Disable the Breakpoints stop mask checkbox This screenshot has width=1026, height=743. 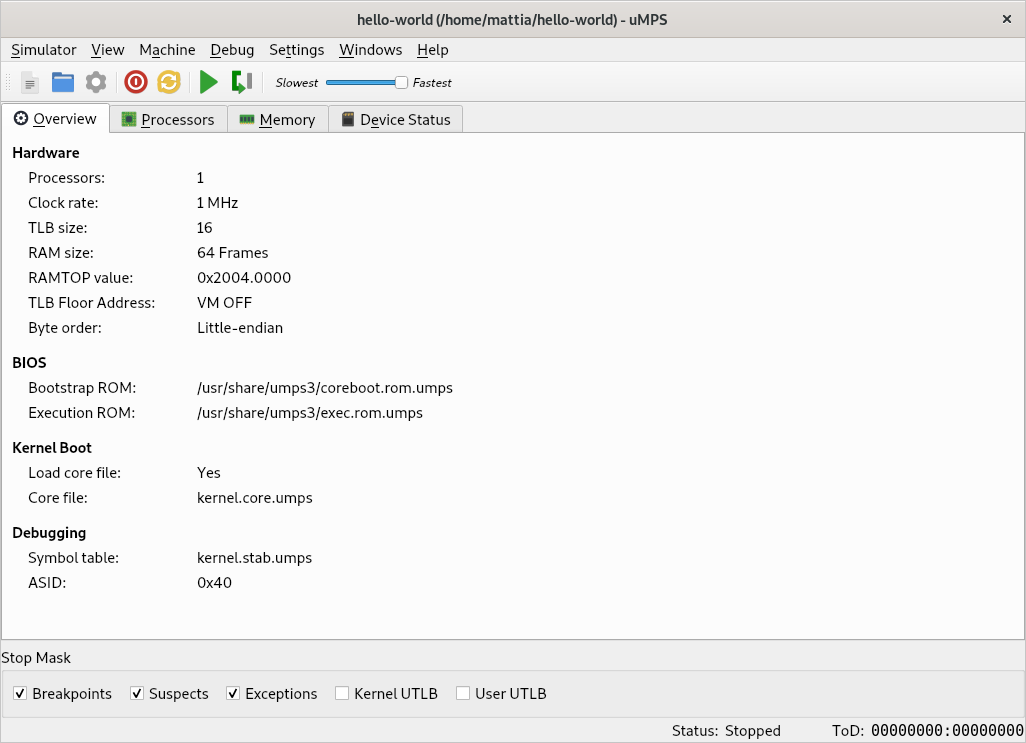(20, 694)
